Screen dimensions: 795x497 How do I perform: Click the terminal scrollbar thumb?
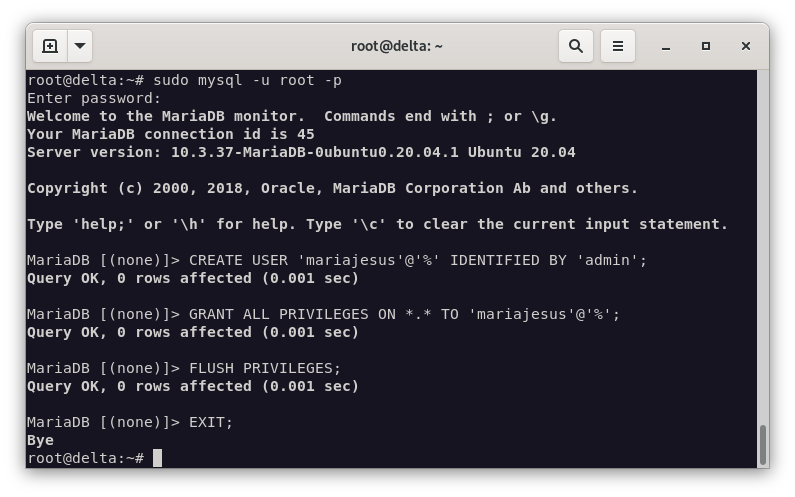coord(763,444)
